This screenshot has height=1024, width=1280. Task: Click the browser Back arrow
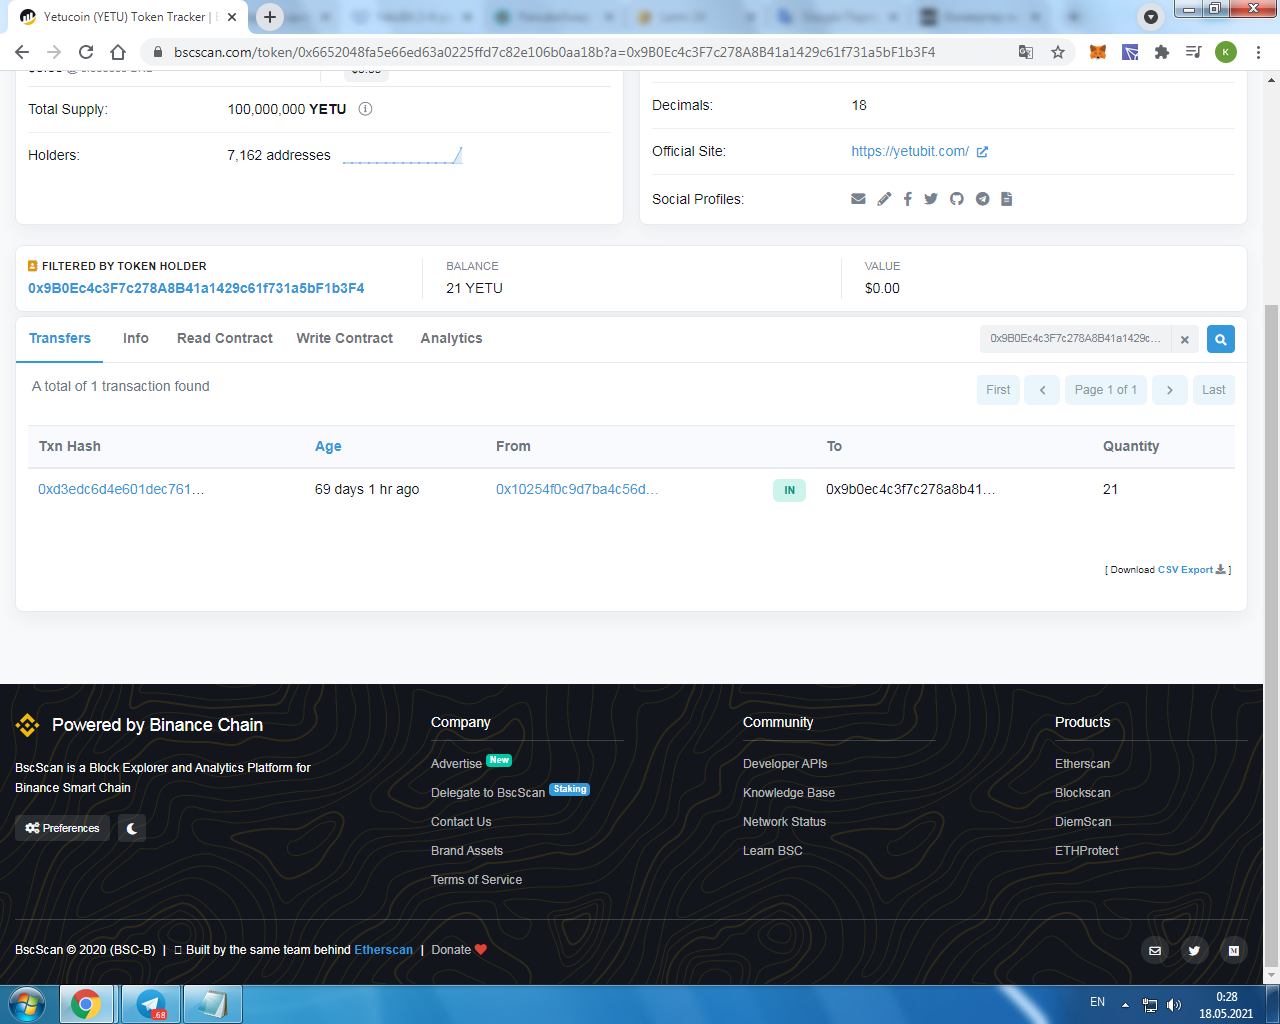coord(22,52)
